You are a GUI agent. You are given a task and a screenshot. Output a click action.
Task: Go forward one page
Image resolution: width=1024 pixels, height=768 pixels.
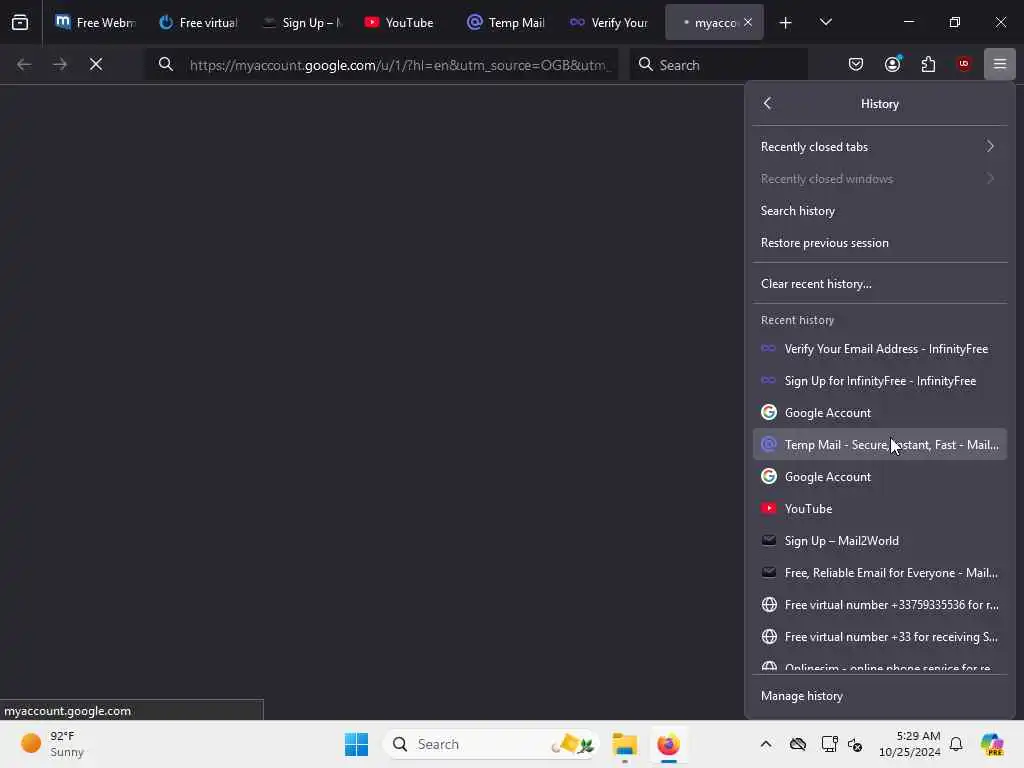point(60,64)
